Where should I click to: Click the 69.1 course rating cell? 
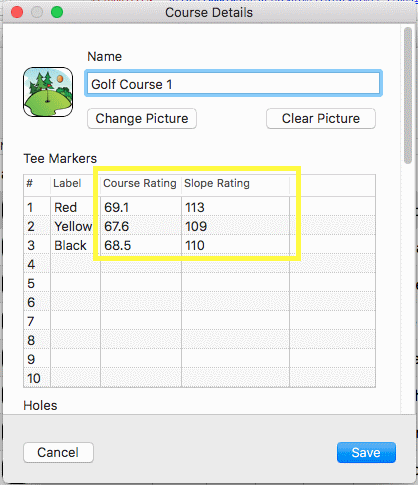pyautogui.click(x=141, y=207)
